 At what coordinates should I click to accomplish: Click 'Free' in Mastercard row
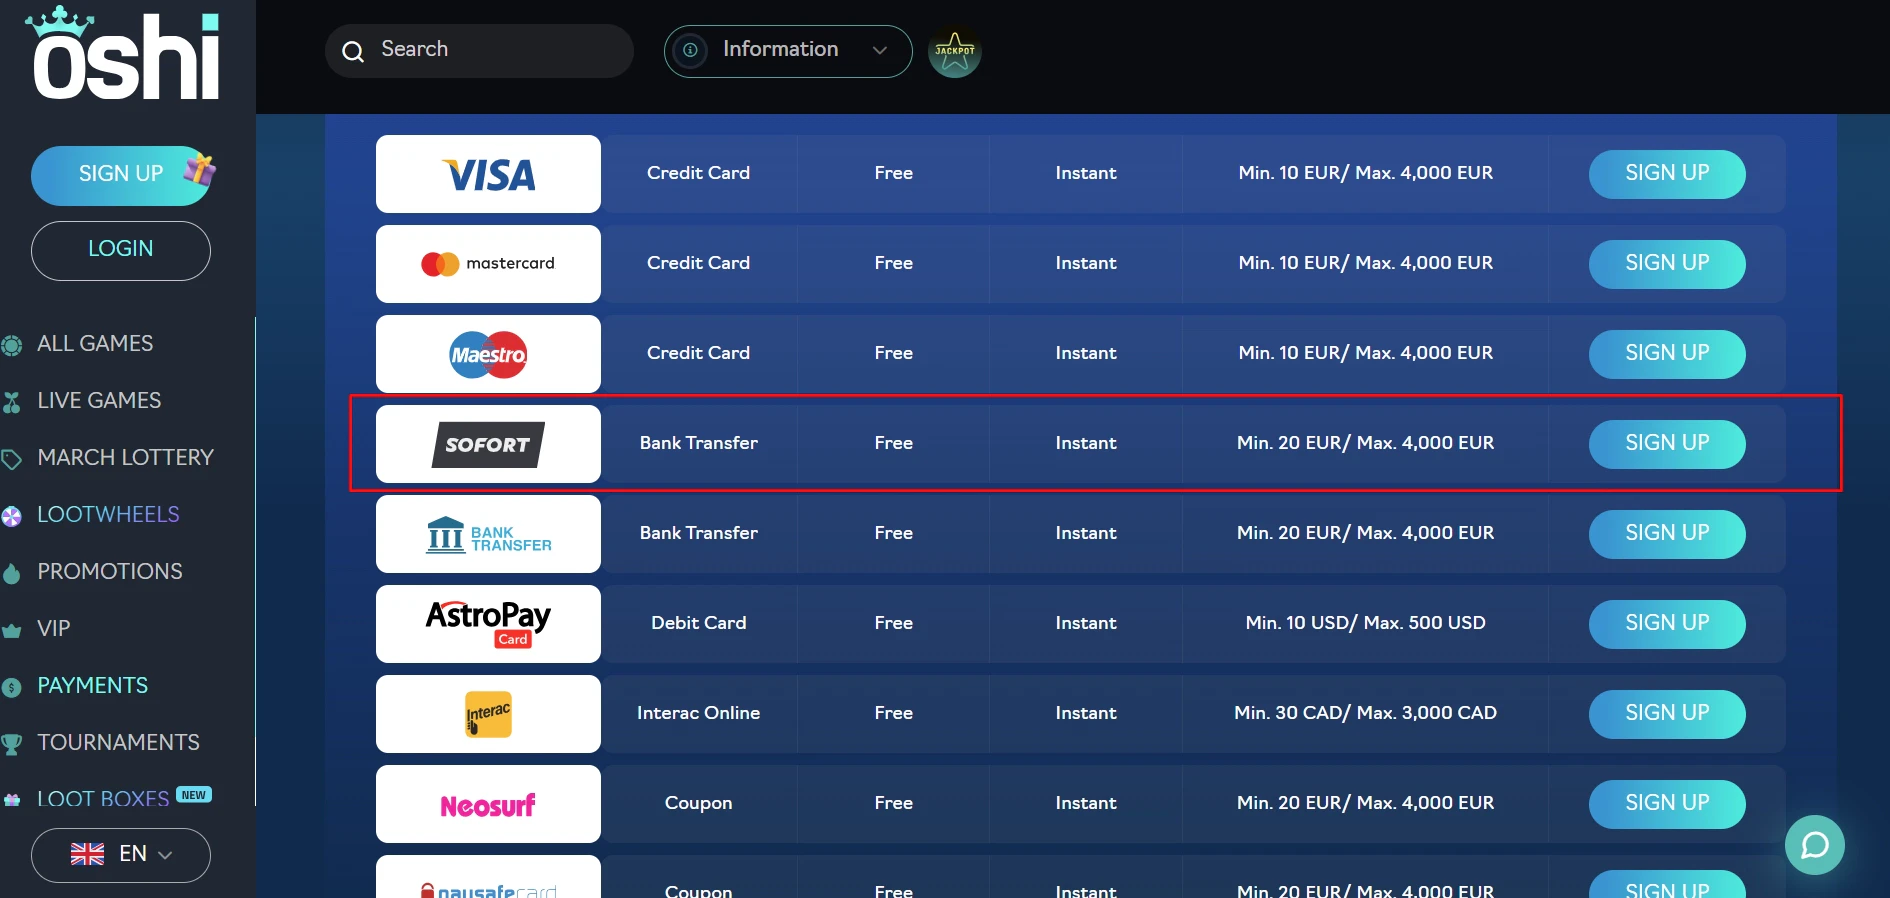pos(893,263)
